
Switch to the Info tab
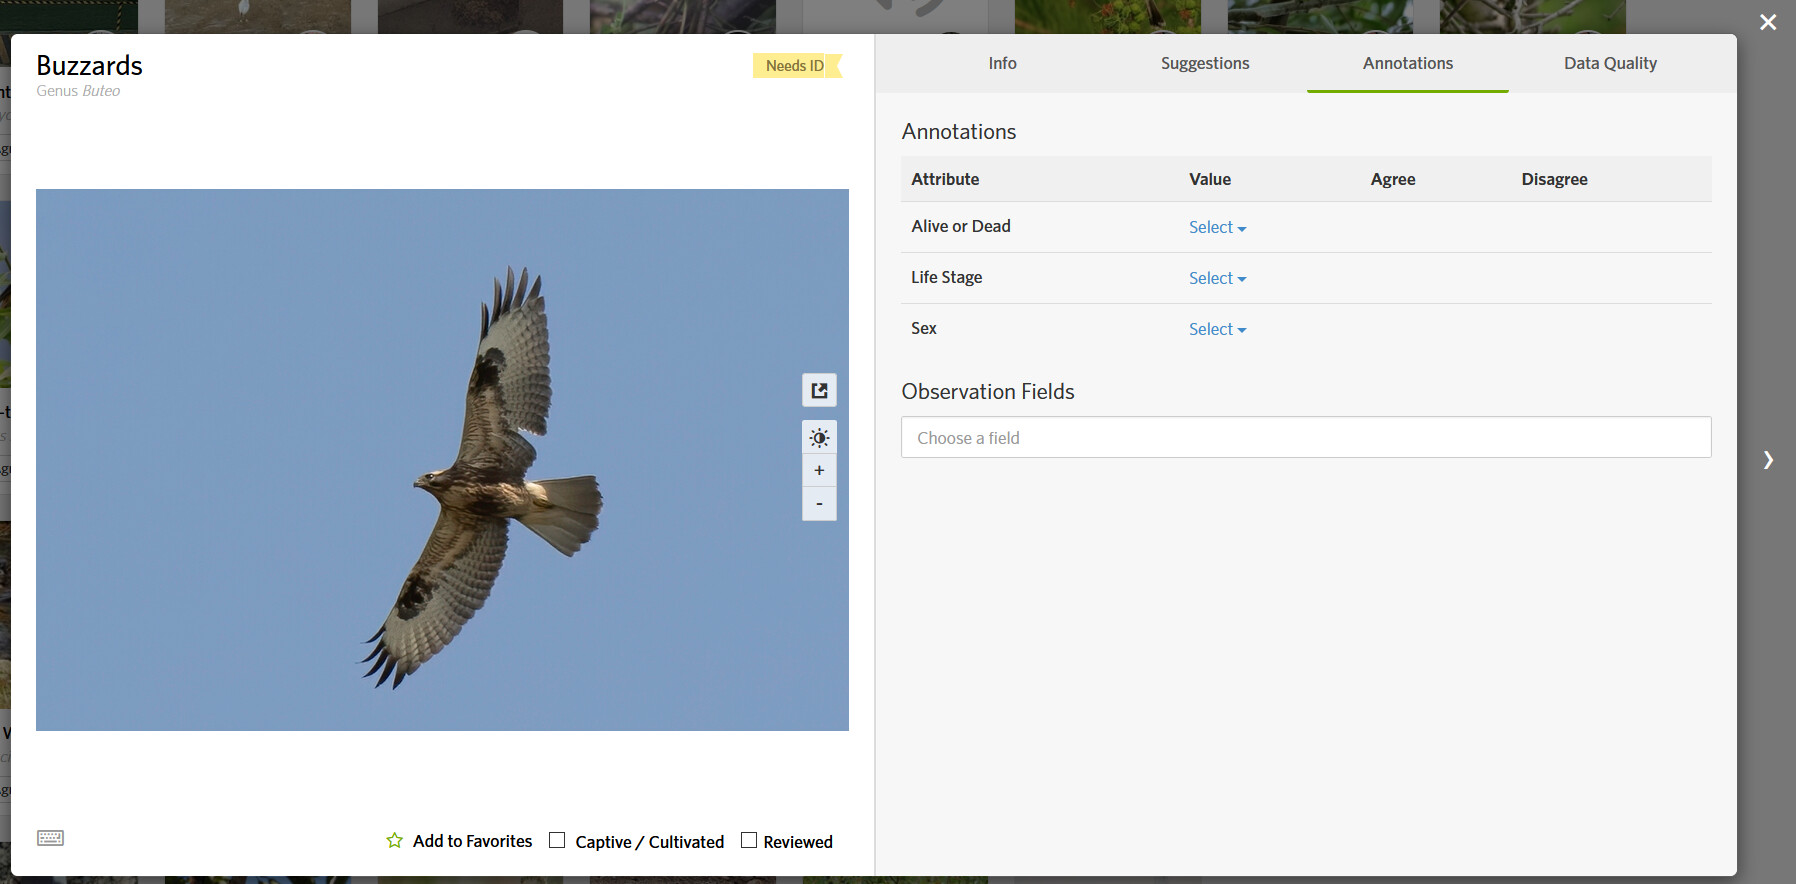(x=1002, y=63)
